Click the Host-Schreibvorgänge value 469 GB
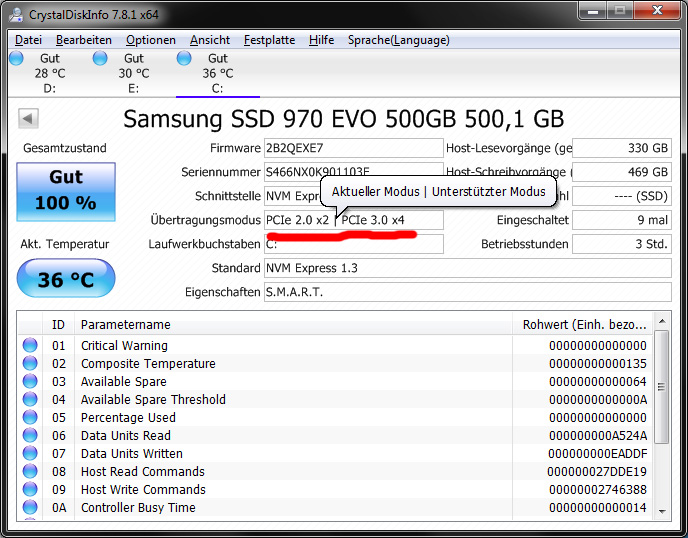This screenshot has width=688, height=538. pos(622,172)
